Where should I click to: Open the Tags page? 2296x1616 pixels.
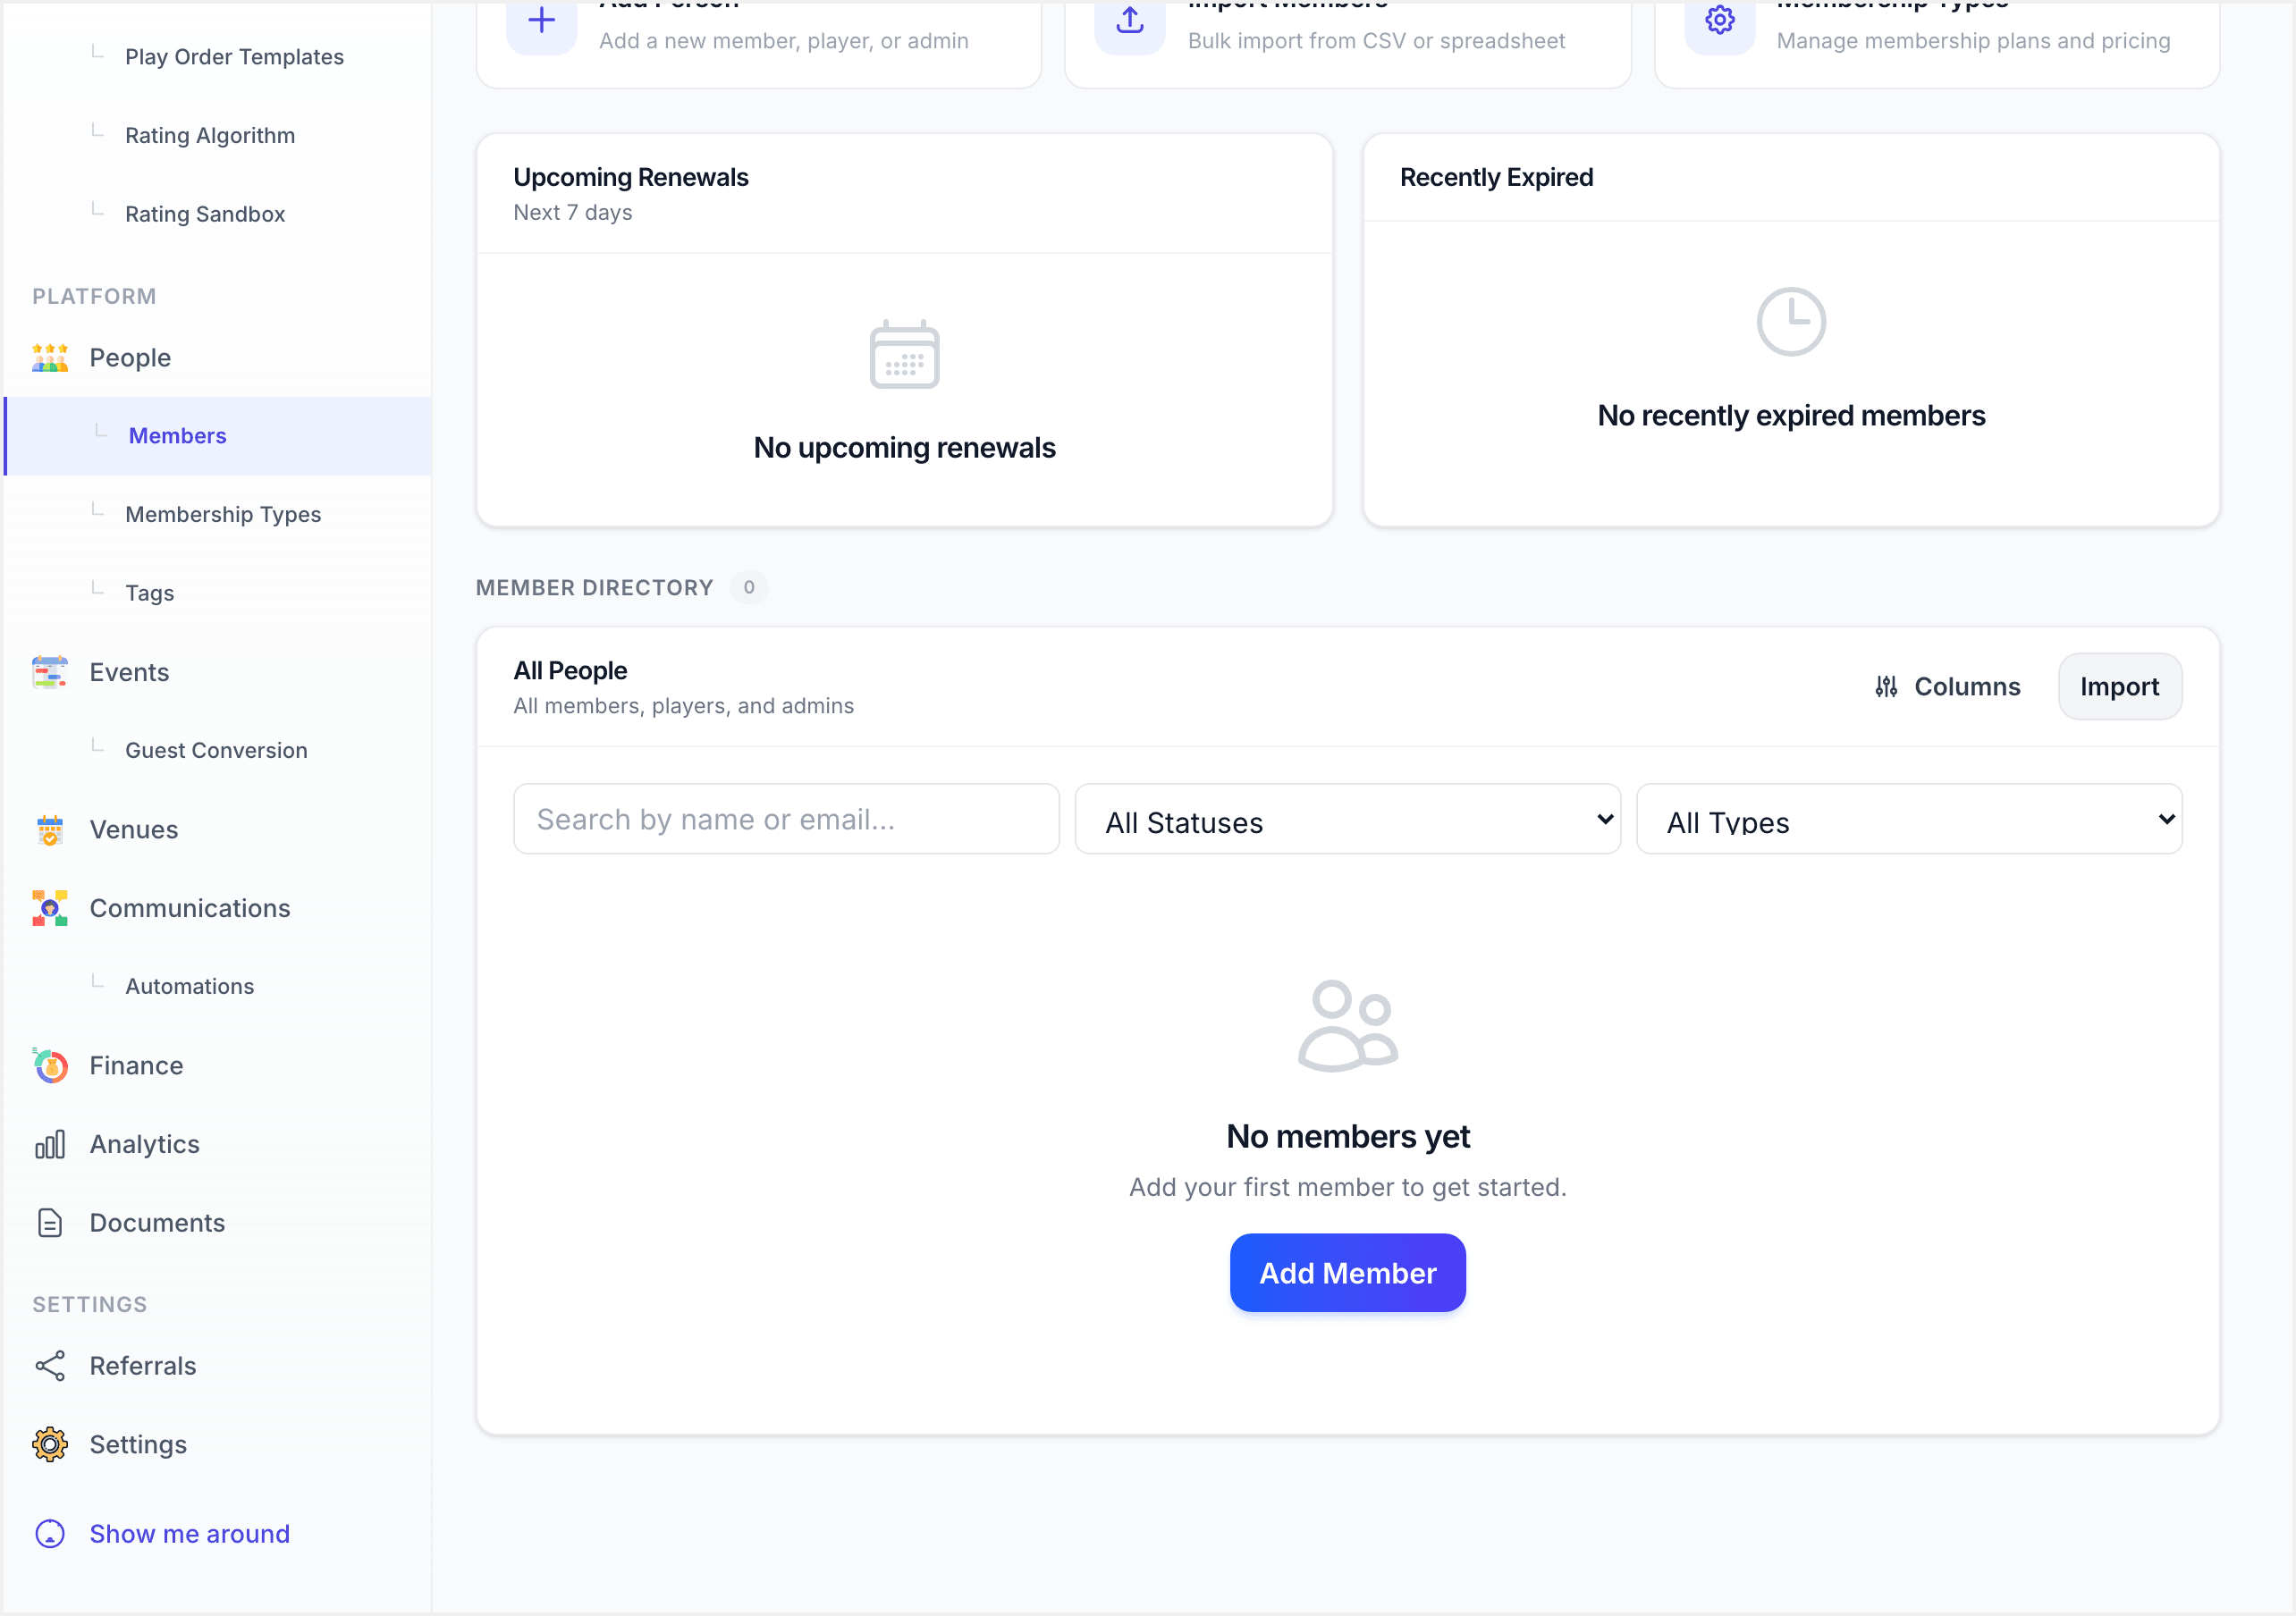150,593
